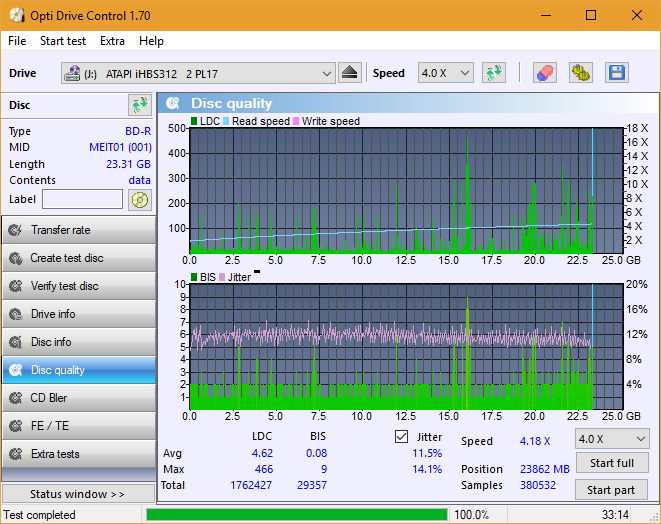The height and width of the screenshot is (524, 661).
Task: Click the Start part button
Action: pyautogui.click(x=612, y=490)
